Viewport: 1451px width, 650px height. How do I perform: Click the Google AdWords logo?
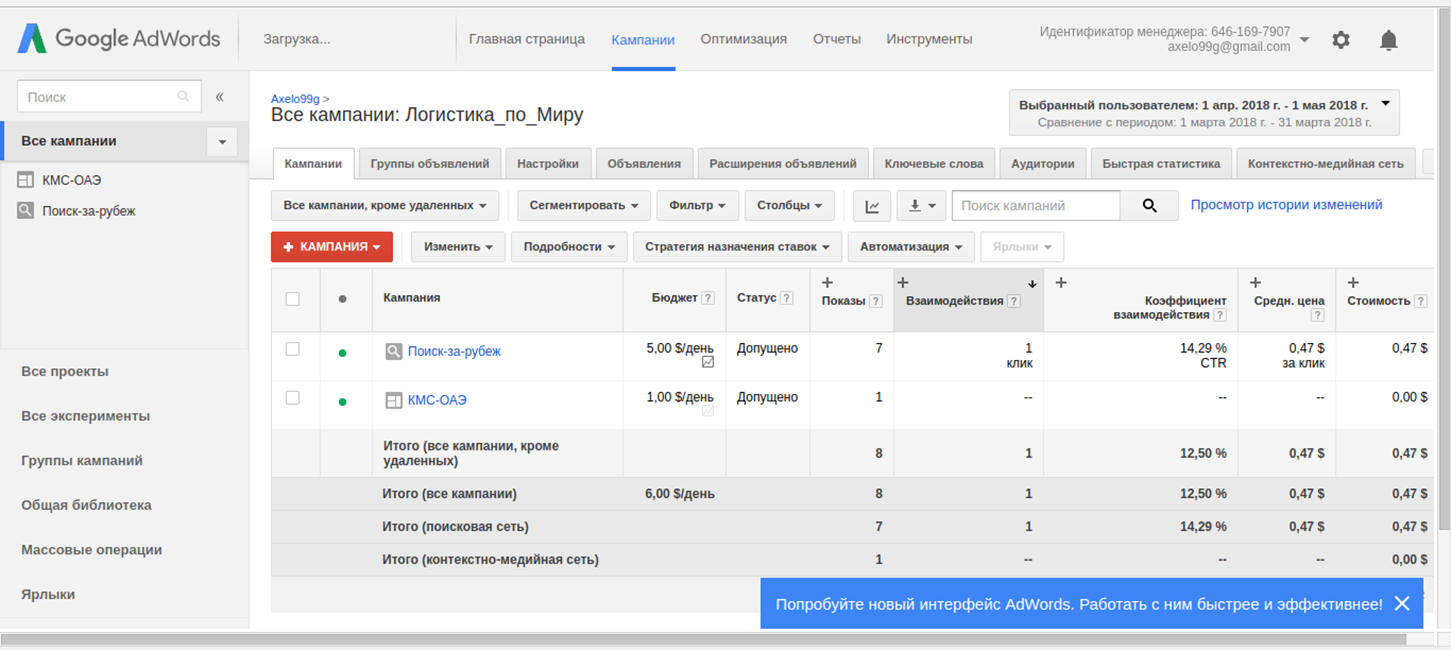tap(118, 39)
